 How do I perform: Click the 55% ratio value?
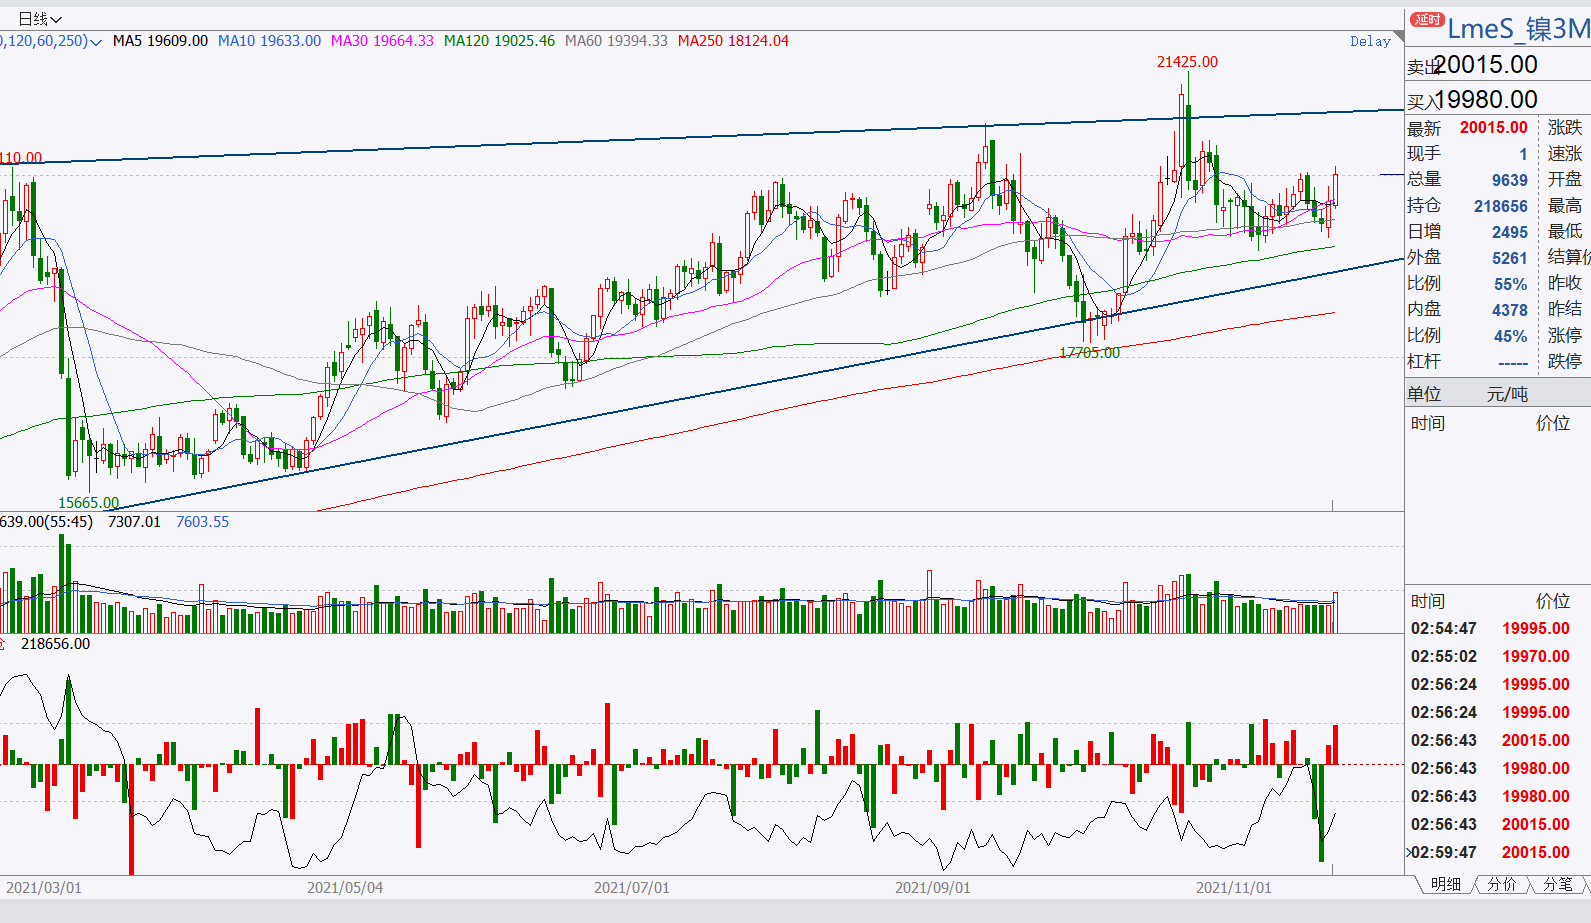(x=1510, y=284)
